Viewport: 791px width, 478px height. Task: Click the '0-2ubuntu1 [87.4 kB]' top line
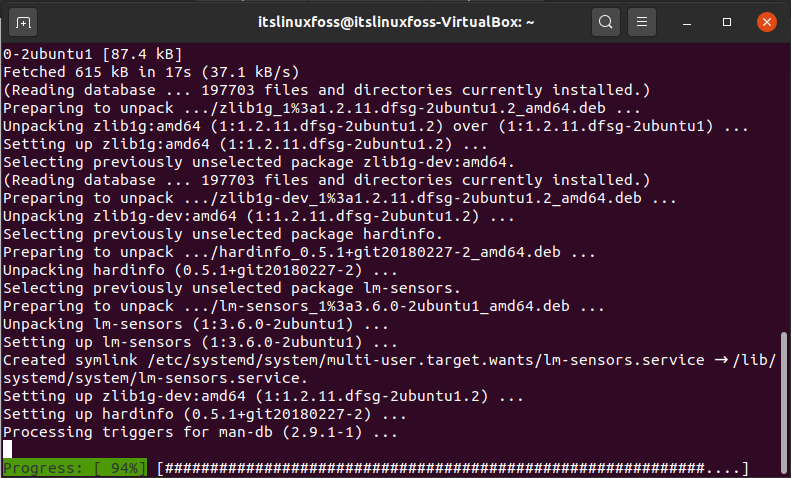click(93, 54)
